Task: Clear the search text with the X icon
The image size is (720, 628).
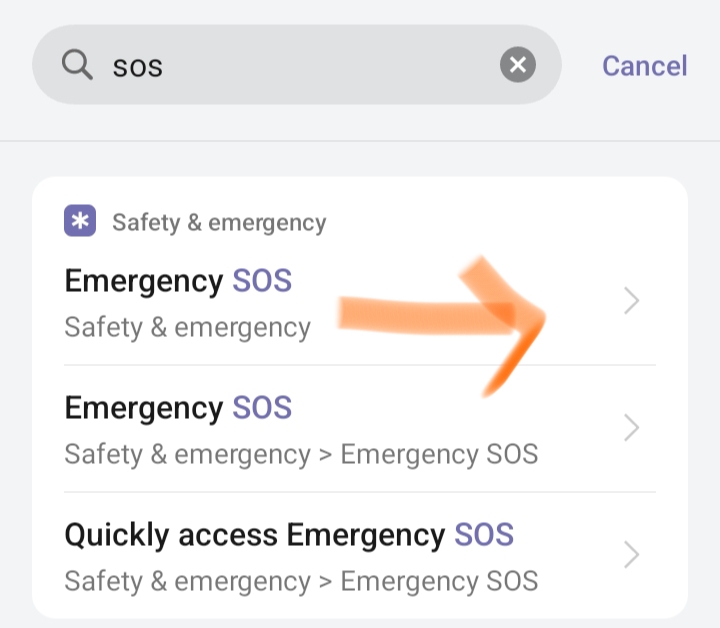Action: [517, 66]
